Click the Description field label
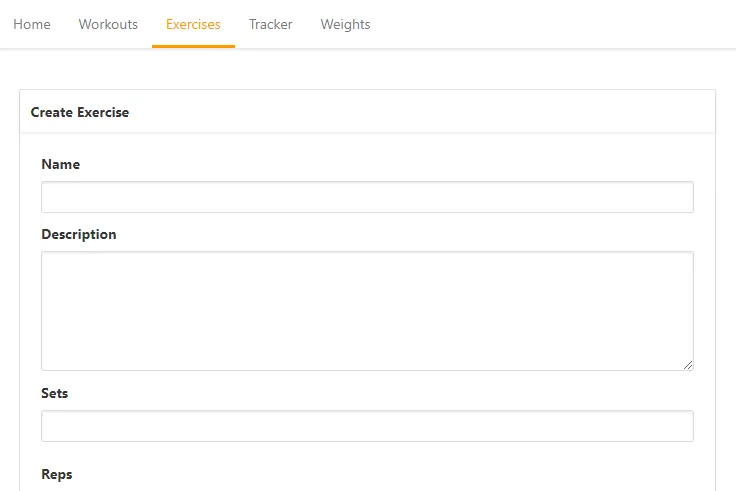 pyautogui.click(x=78, y=234)
